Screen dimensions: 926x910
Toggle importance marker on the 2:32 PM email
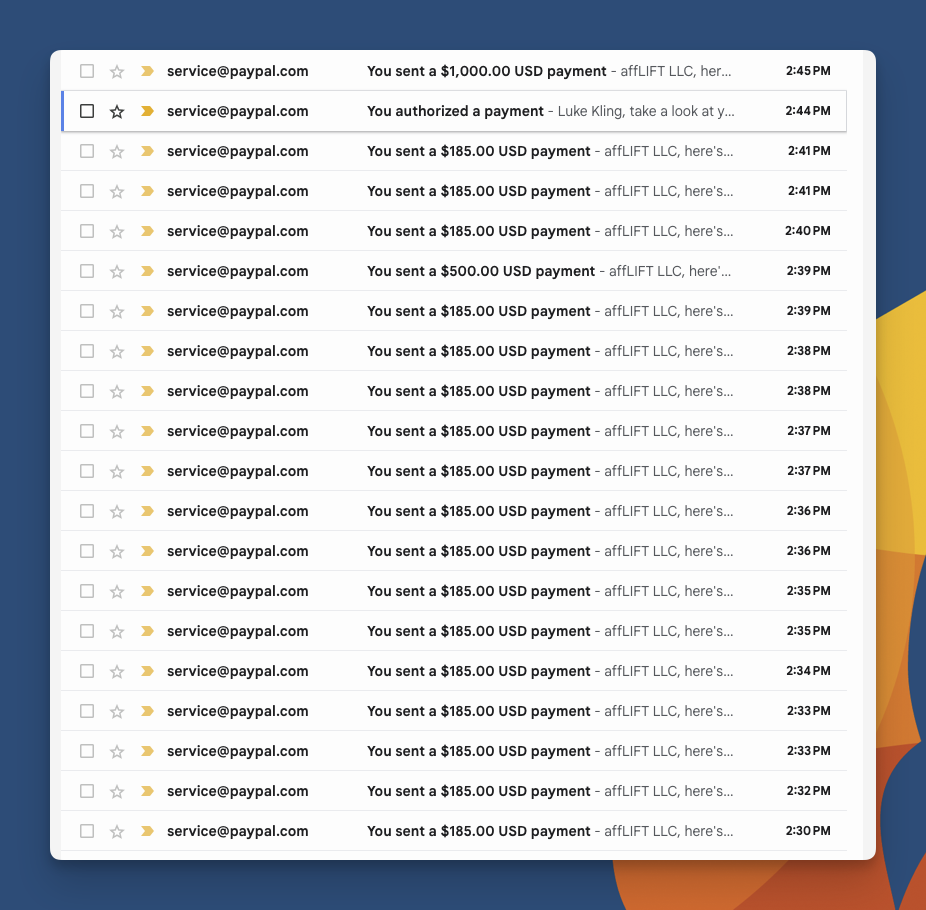(x=147, y=791)
